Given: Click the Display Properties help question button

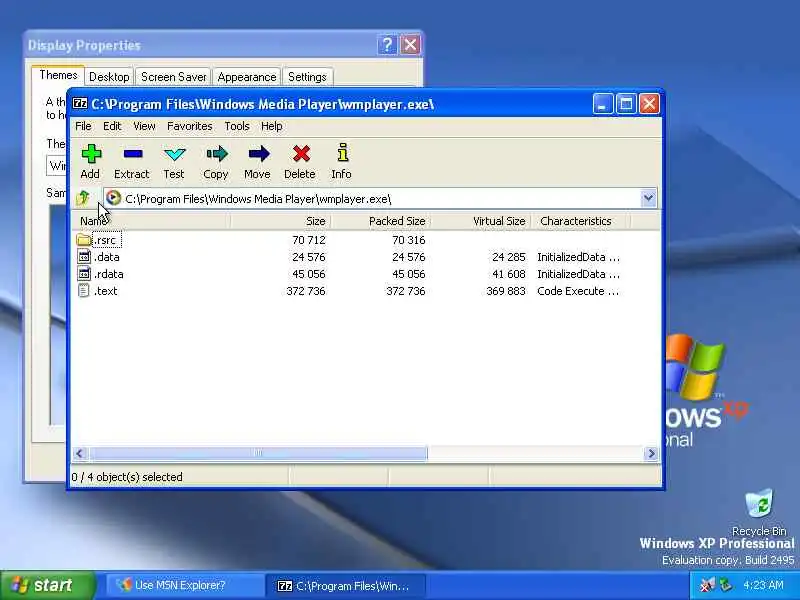Looking at the screenshot, I should (x=387, y=45).
